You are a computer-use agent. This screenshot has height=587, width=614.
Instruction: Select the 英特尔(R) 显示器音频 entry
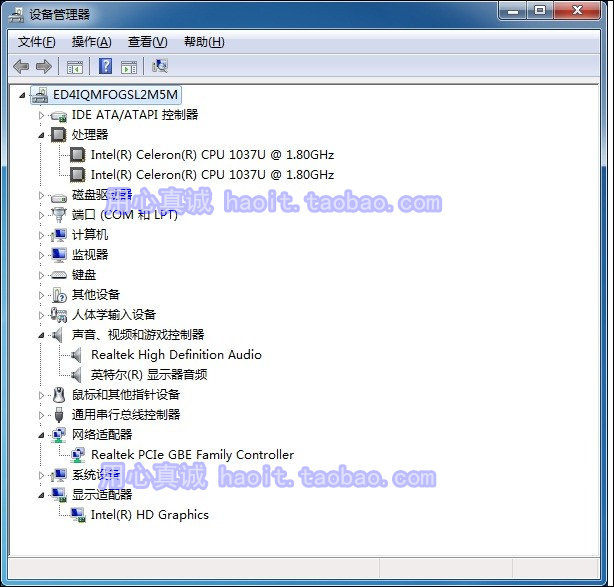[149, 375]
